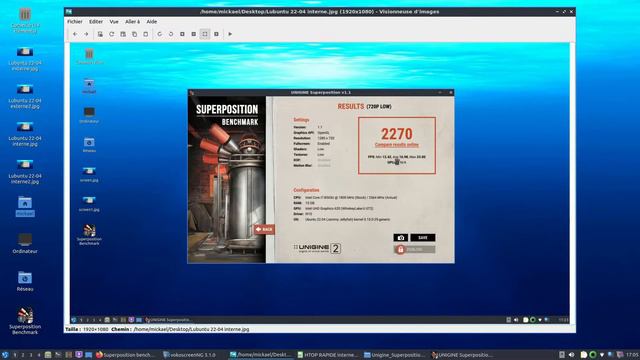The height and width of the screenshot is (360, 640).
Task: Open the Editer menu
Action: tap(96, 22)
